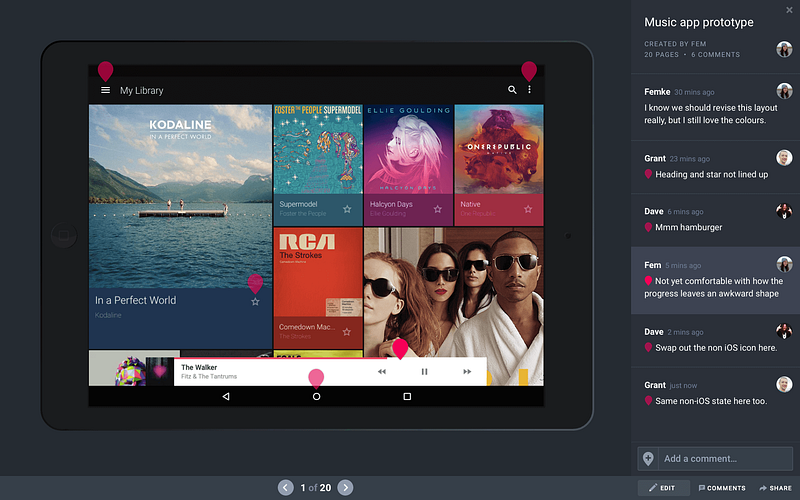This screenshot has height=500, width=800.
Task: Click the comment pin above overflow menu
Action: pos(529,71)
